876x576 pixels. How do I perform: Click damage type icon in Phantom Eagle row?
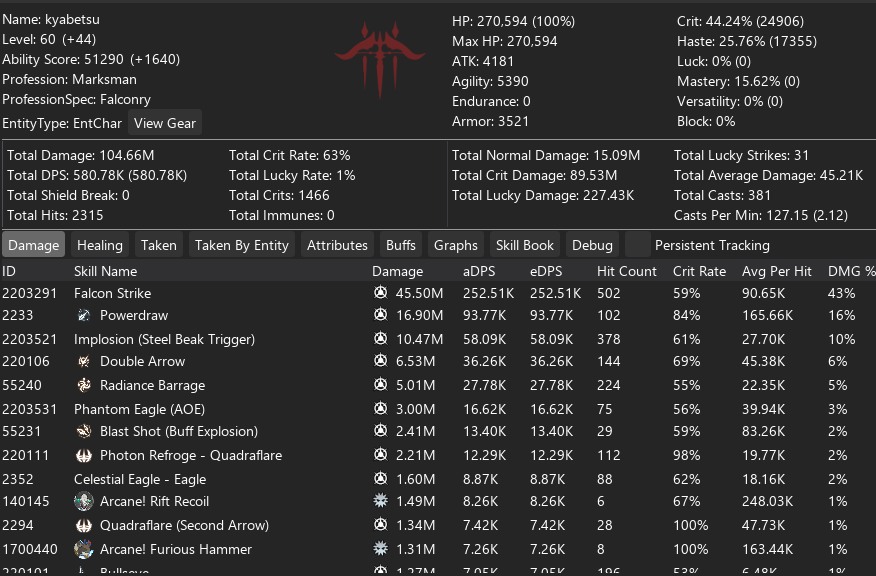(x=380, y=408)
